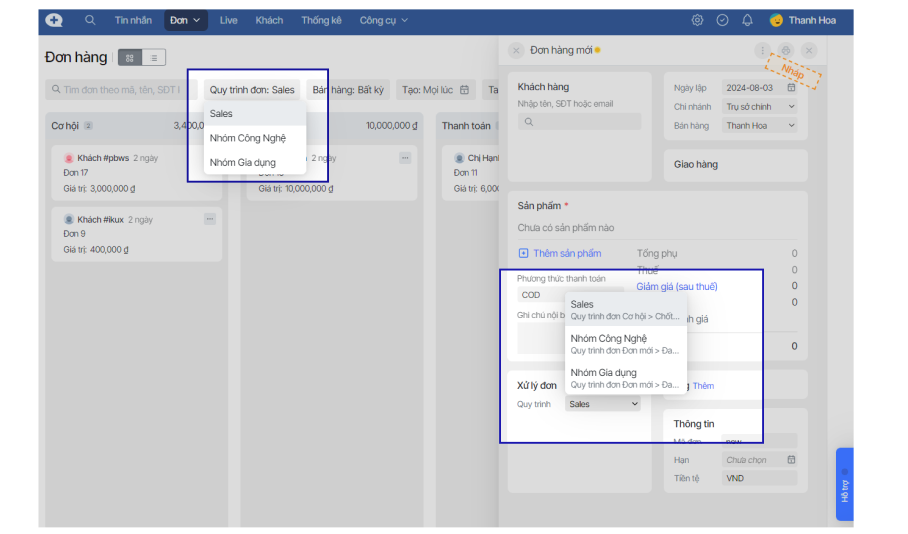The height and width of the screenshot is (534, 908).
Task: Open the Quy trình Sales select box
Action: coord(603,404)
